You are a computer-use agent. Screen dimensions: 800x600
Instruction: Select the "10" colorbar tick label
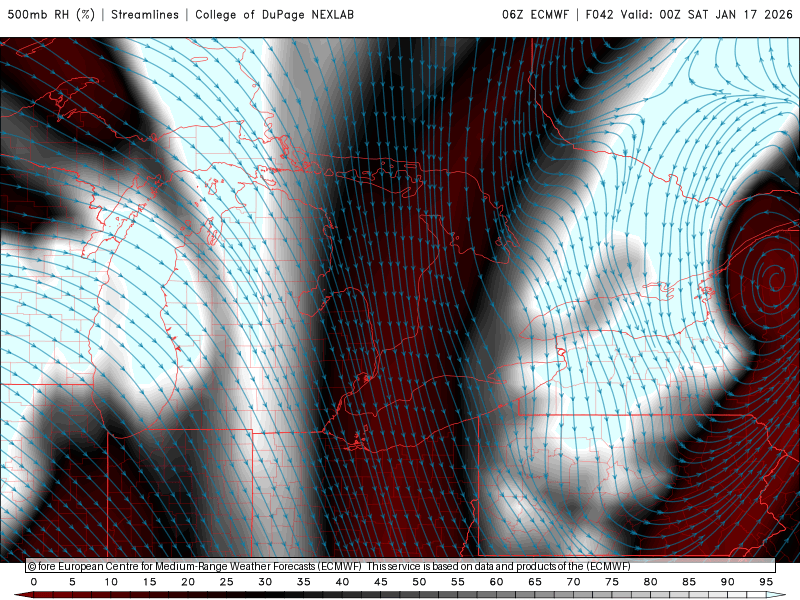111,582
